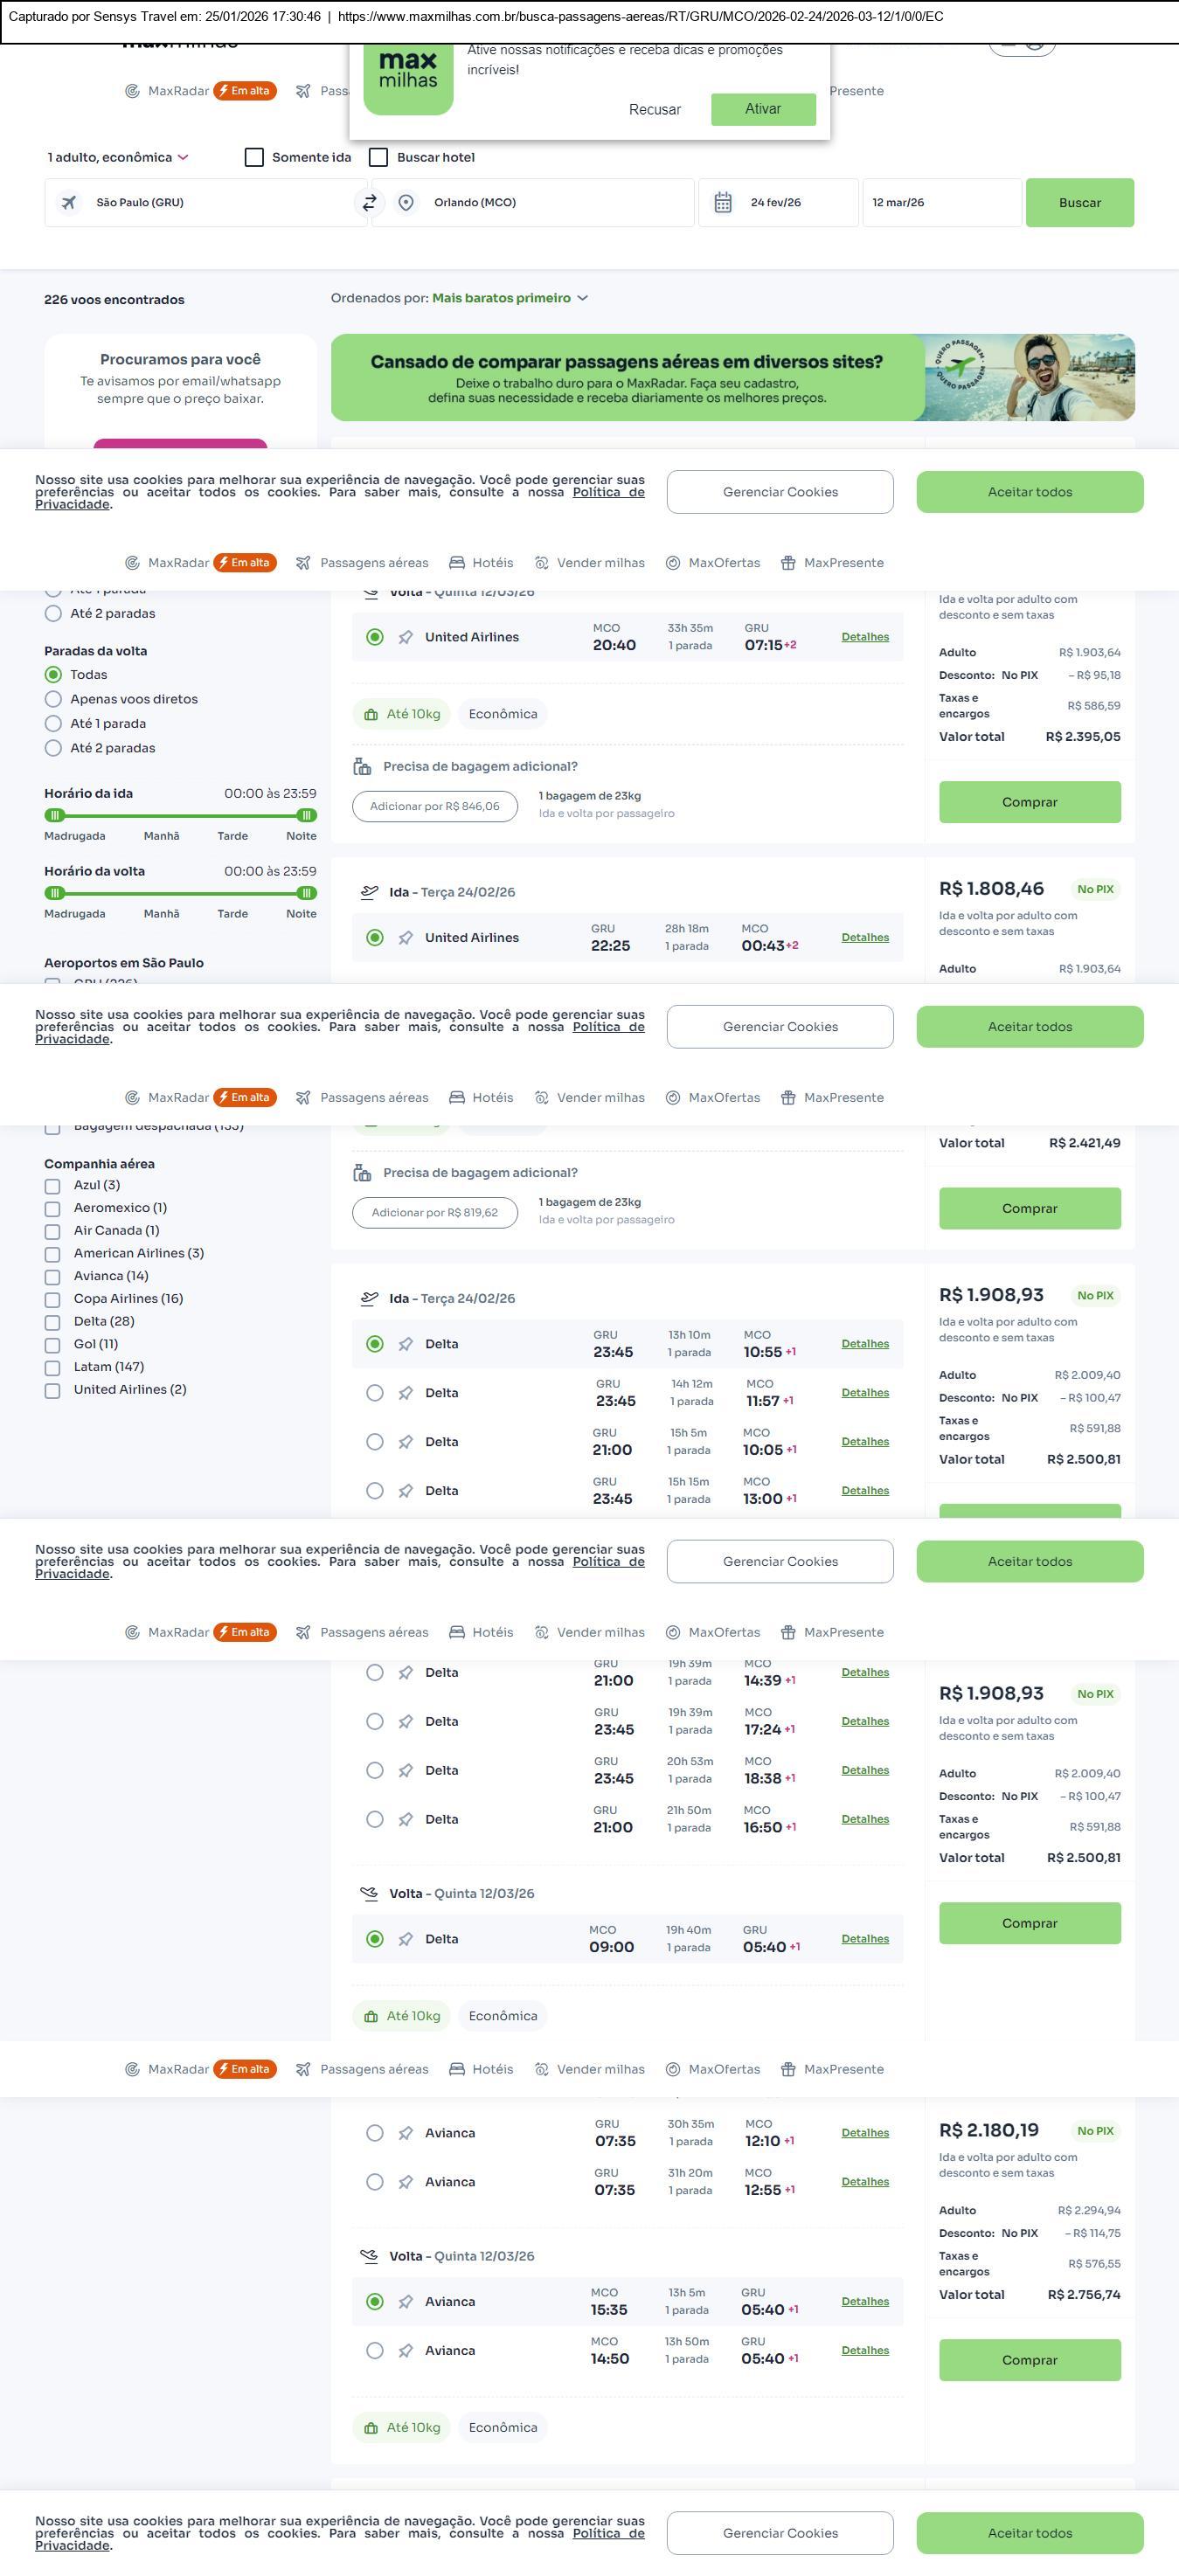Viewport: 1179px width, 2576px height.
Task: Click airplane icon beside São Paulo (GRU)
Action: [x=69, y=202]
